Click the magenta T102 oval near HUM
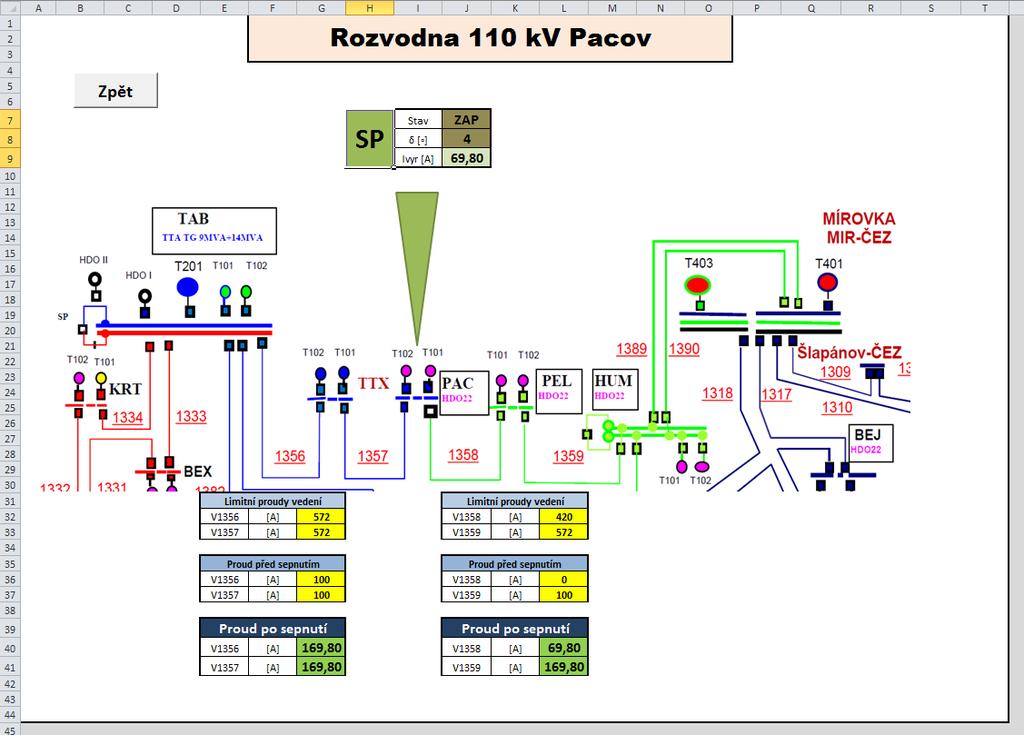 [701, 466]
